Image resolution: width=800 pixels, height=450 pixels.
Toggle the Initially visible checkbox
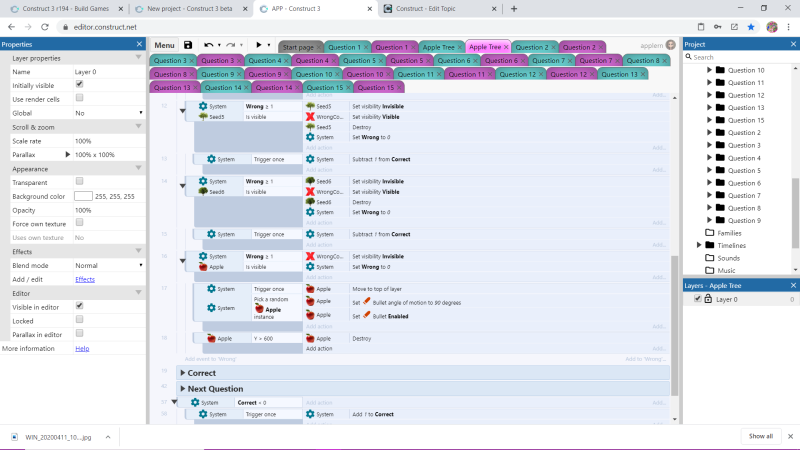[79, 84]
